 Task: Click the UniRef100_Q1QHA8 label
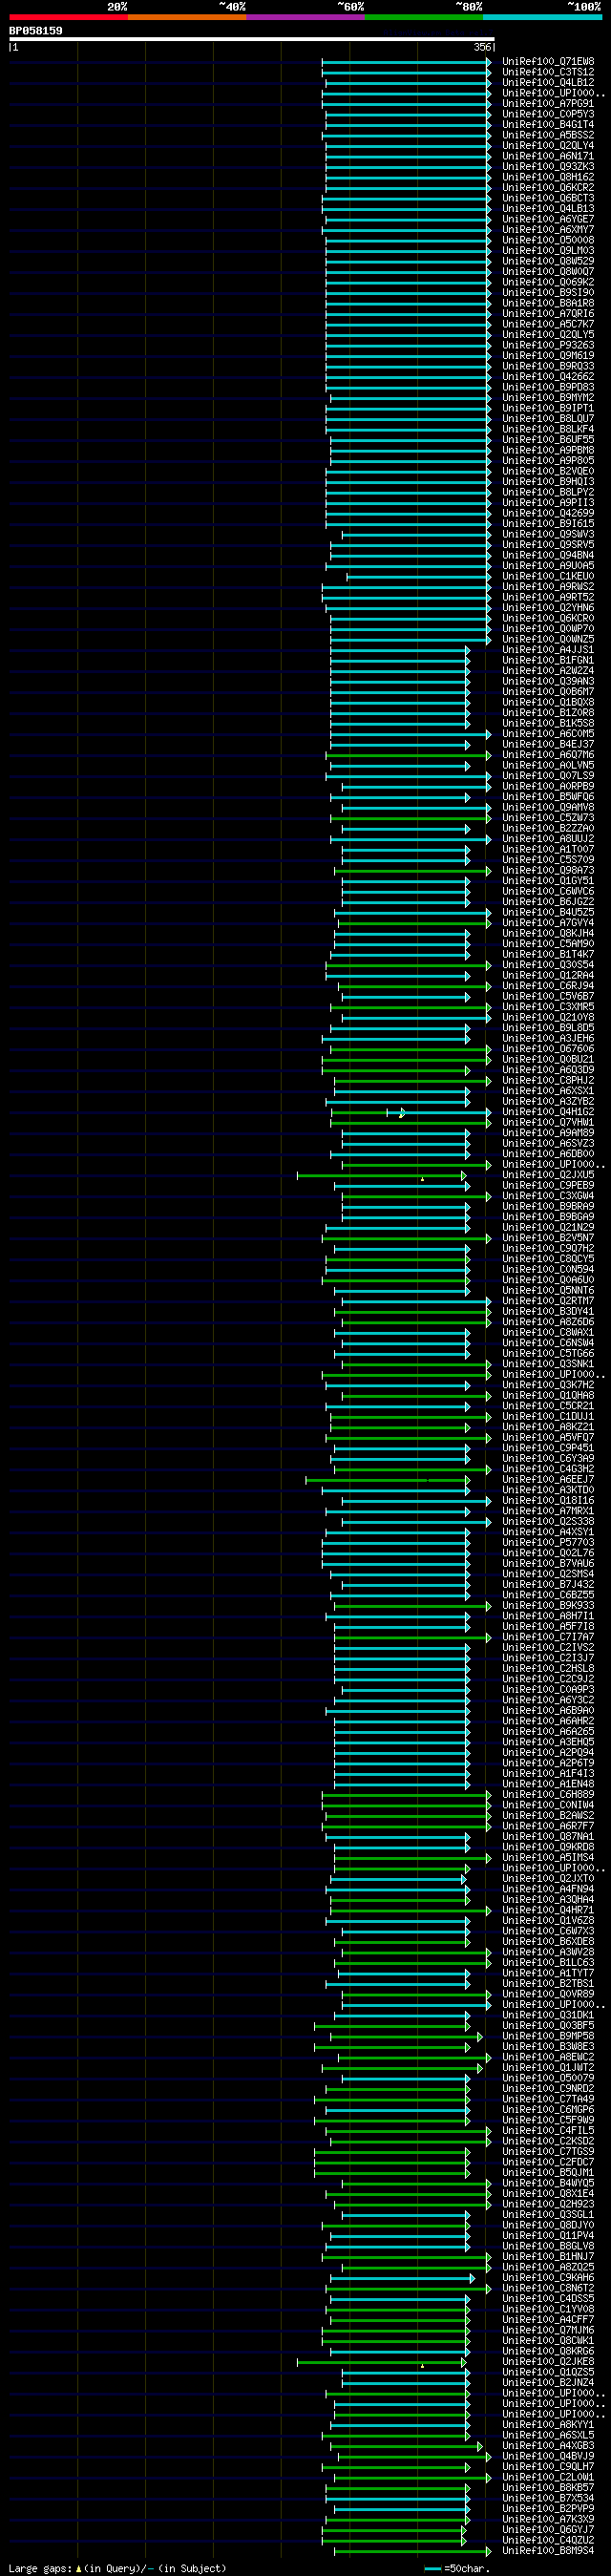click(548, 1396)
